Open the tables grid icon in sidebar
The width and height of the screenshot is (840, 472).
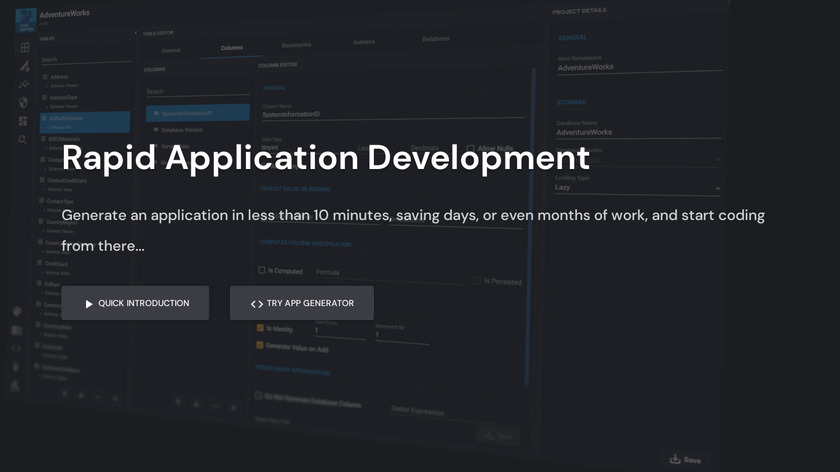point(24,47)
